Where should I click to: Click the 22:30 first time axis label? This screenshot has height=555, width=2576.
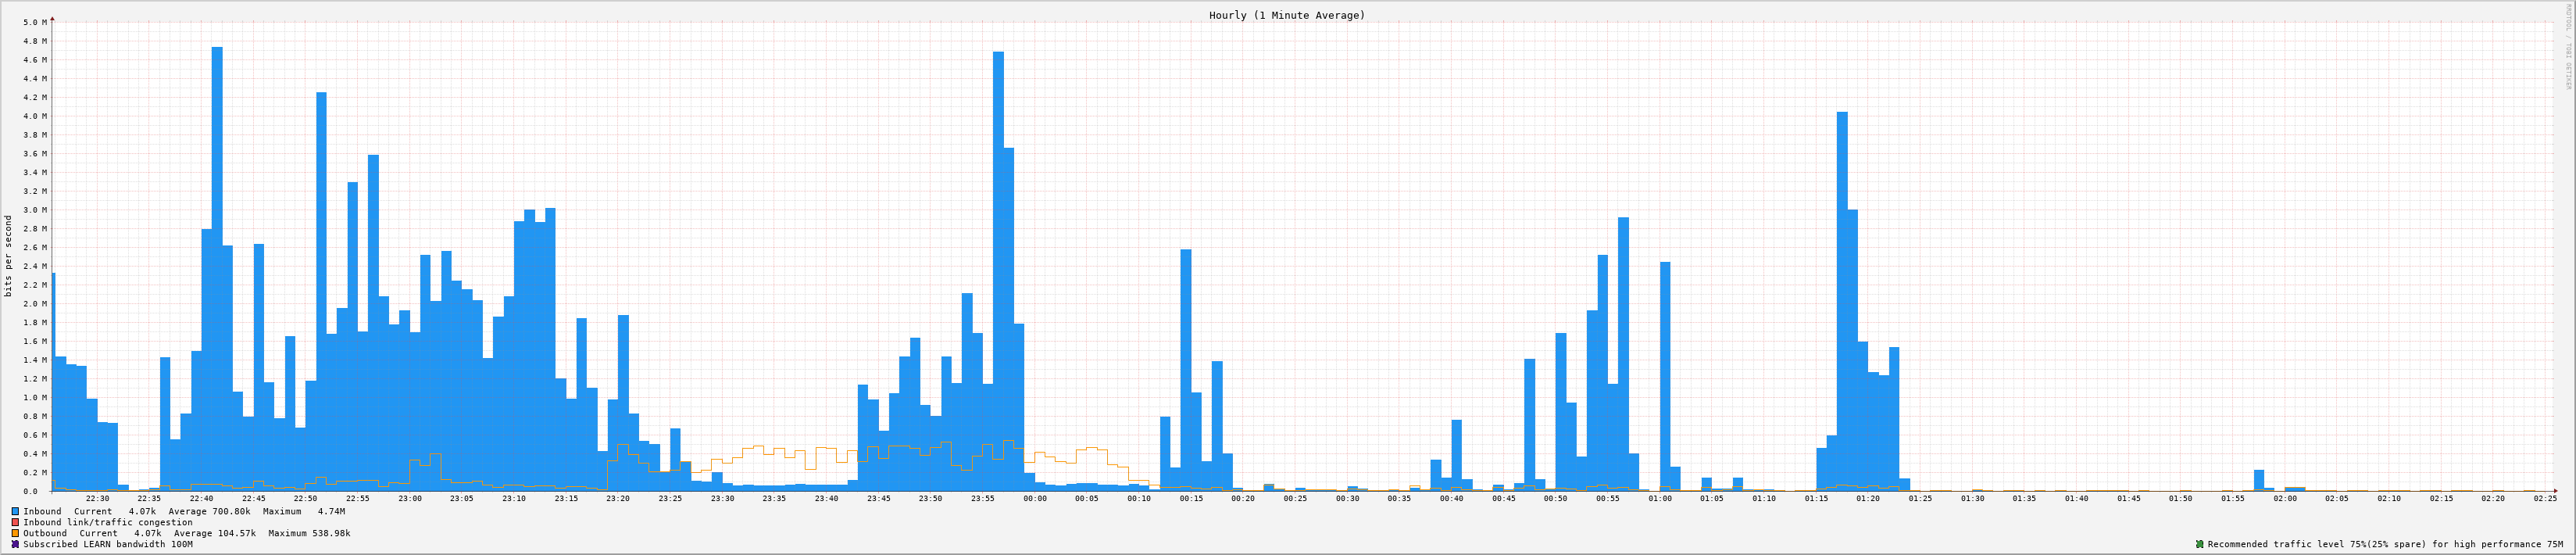coord(97,498)
